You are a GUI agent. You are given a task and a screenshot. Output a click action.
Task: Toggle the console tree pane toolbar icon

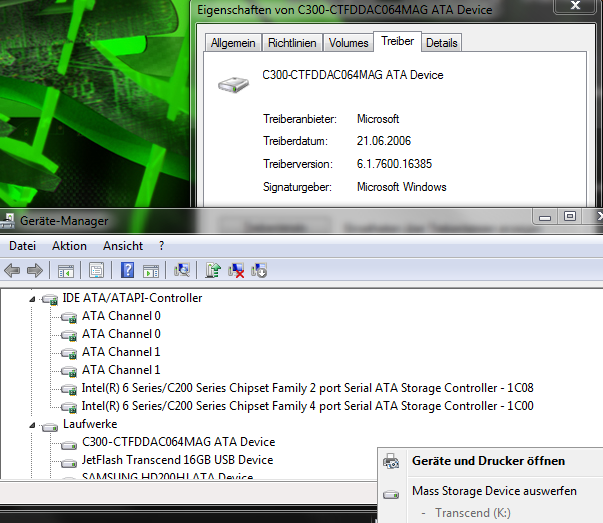[66, 271]
